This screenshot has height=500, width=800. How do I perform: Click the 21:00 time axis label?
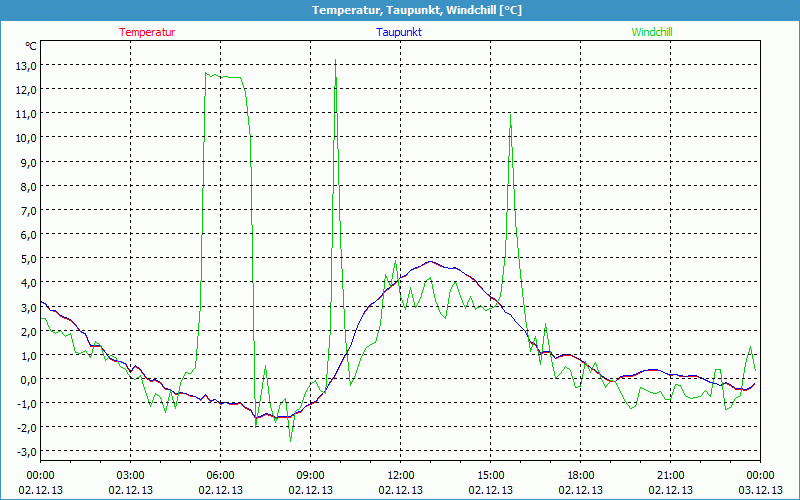point(670,474)
